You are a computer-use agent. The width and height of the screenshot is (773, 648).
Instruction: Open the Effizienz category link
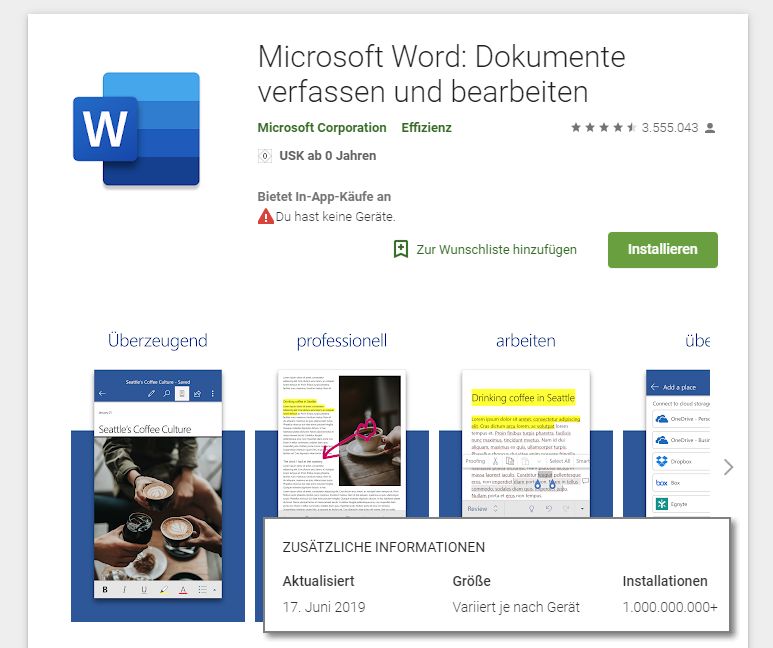click(x=426, y=128)
